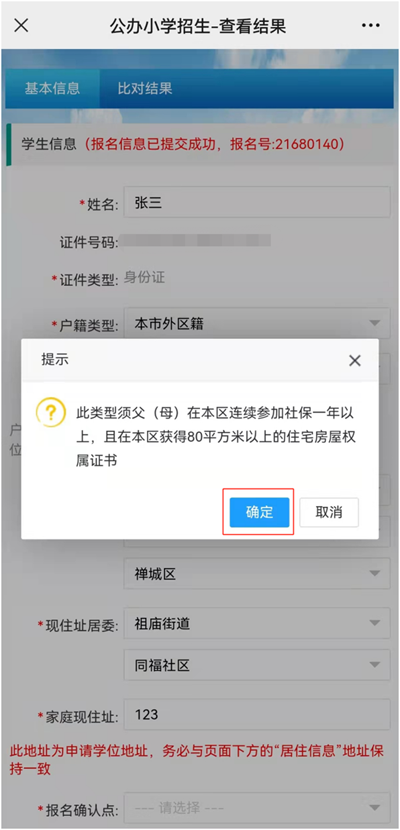Confirm the prompt by clicking 确定
The width and height of the screenshot is (400, 830).
259,512
